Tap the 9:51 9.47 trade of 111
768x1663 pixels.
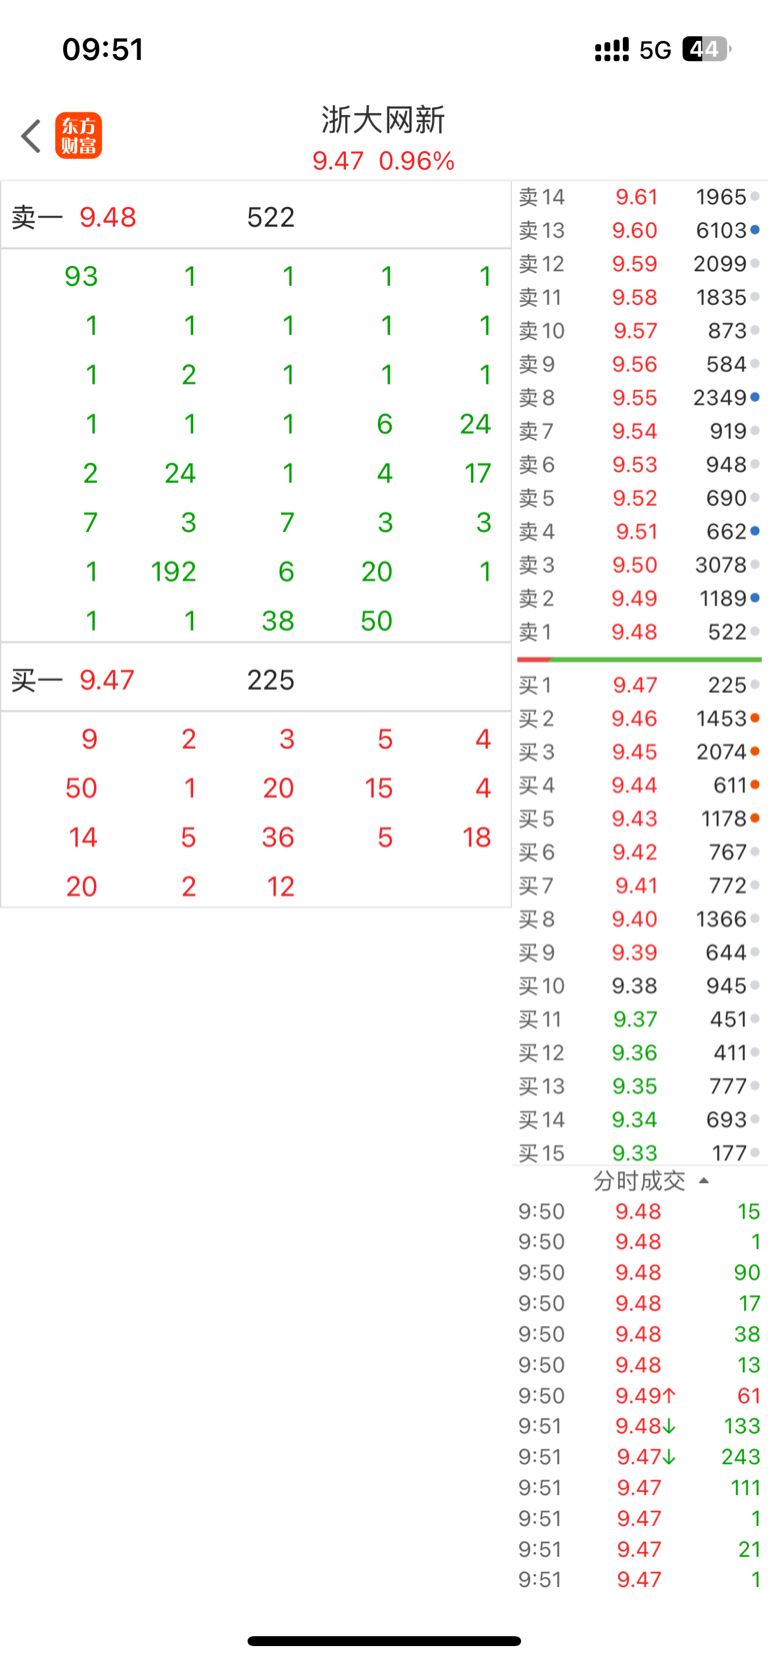point(640,1488)
